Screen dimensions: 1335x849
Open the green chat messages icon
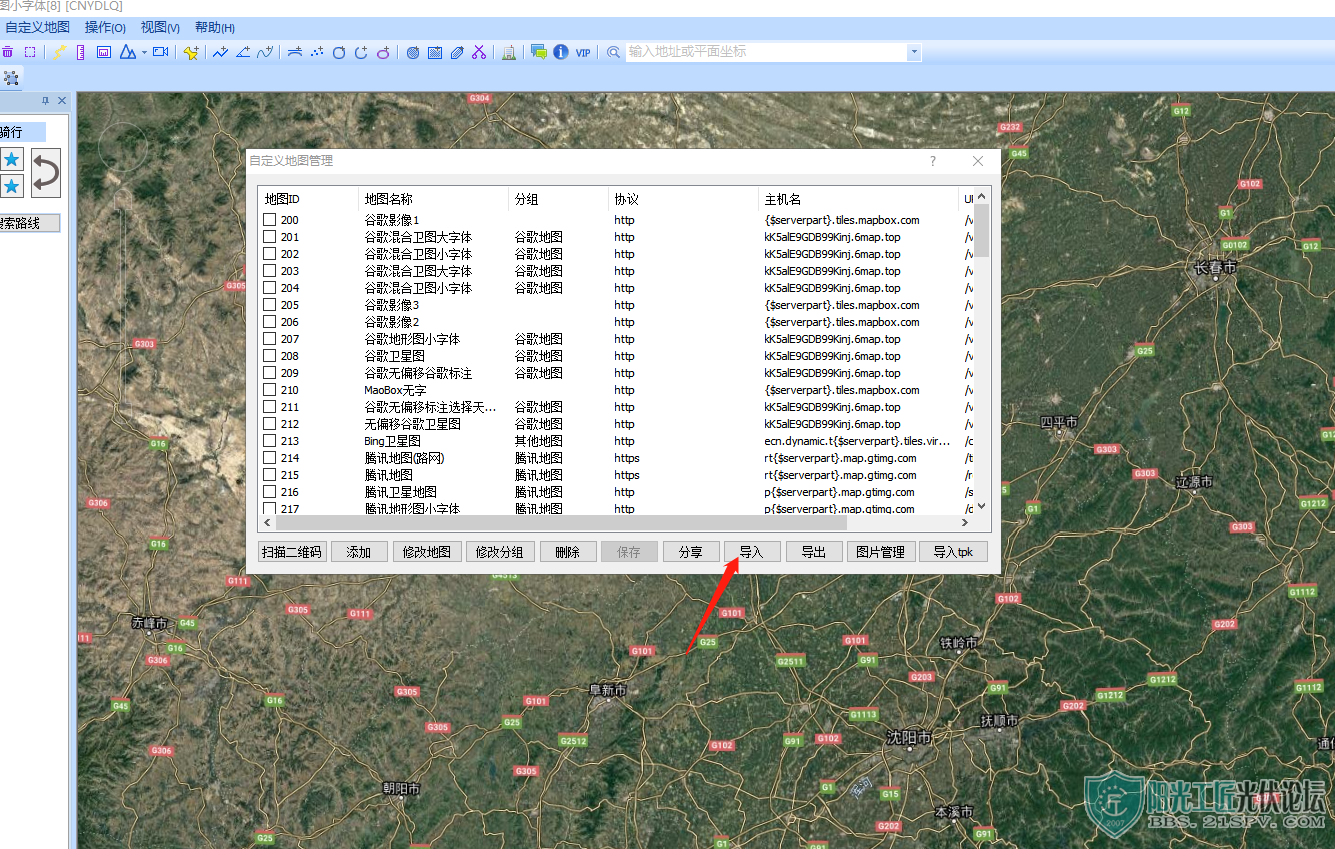(538, 52)
